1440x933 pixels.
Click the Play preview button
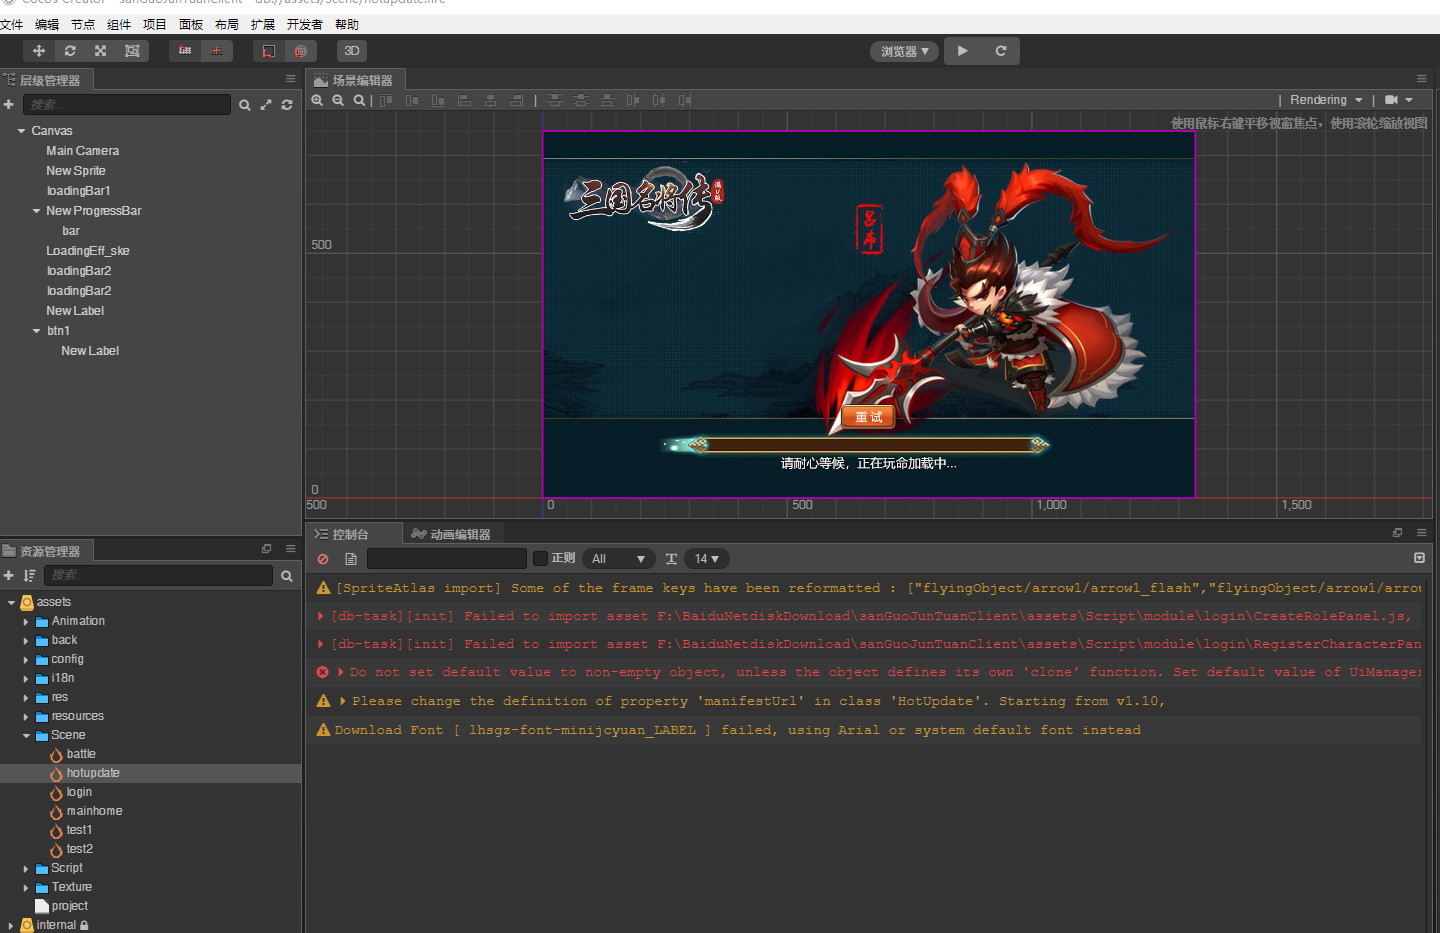click(962, 51)
